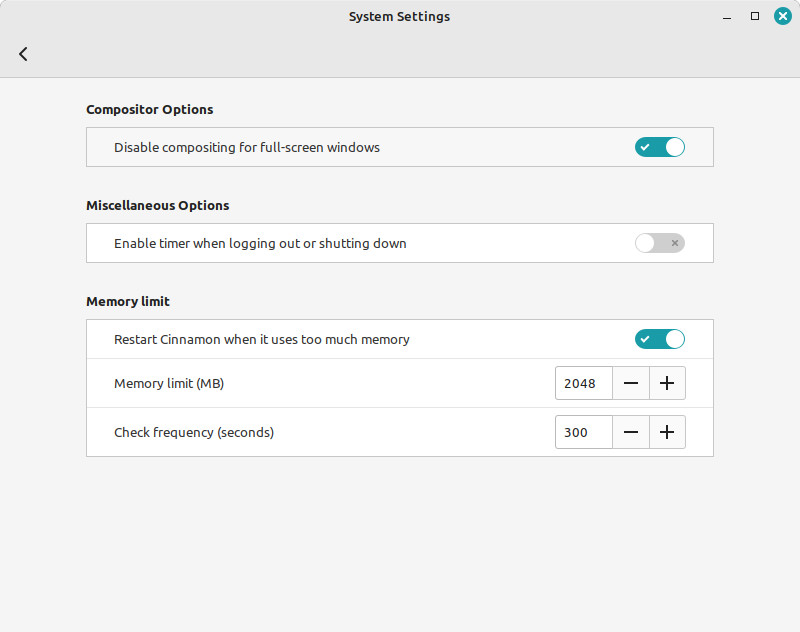This screenshot has height=632, width=800.
Task: Click the 'System Settings' window title
Action: point(399,16)
